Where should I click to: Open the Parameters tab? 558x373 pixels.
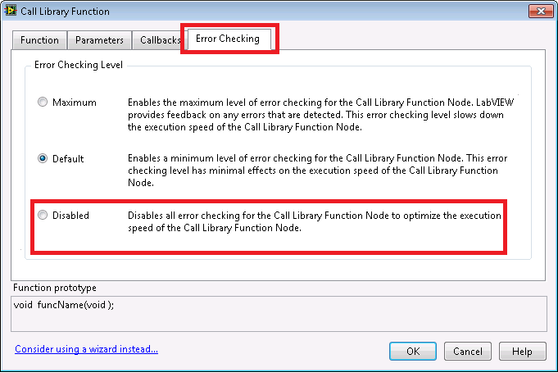pyautogui.click(x=99, y=40)
